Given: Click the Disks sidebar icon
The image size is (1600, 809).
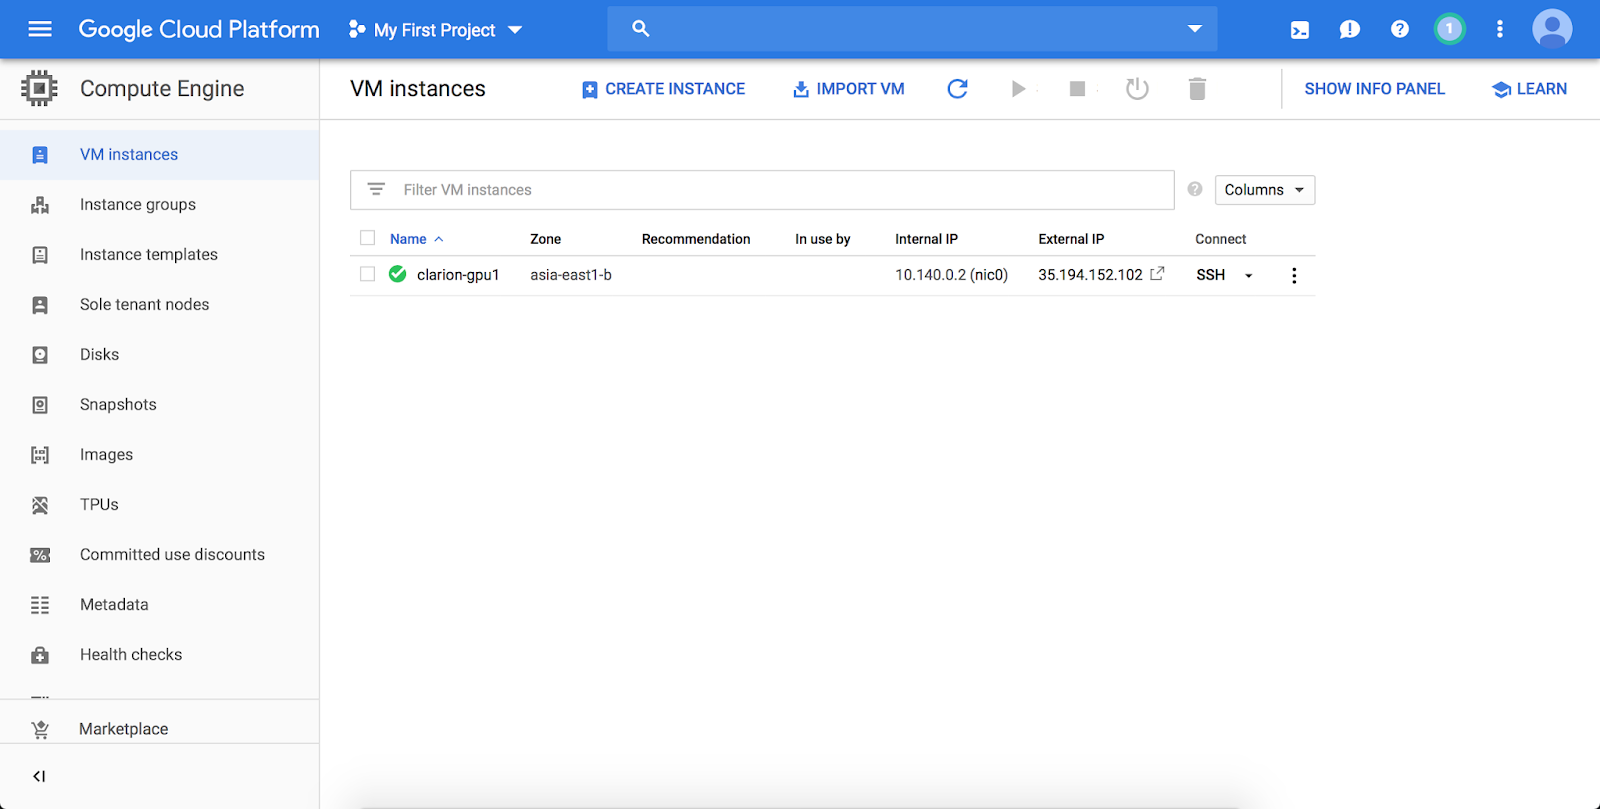Looking at the screenshot, I should coord(40,355).
